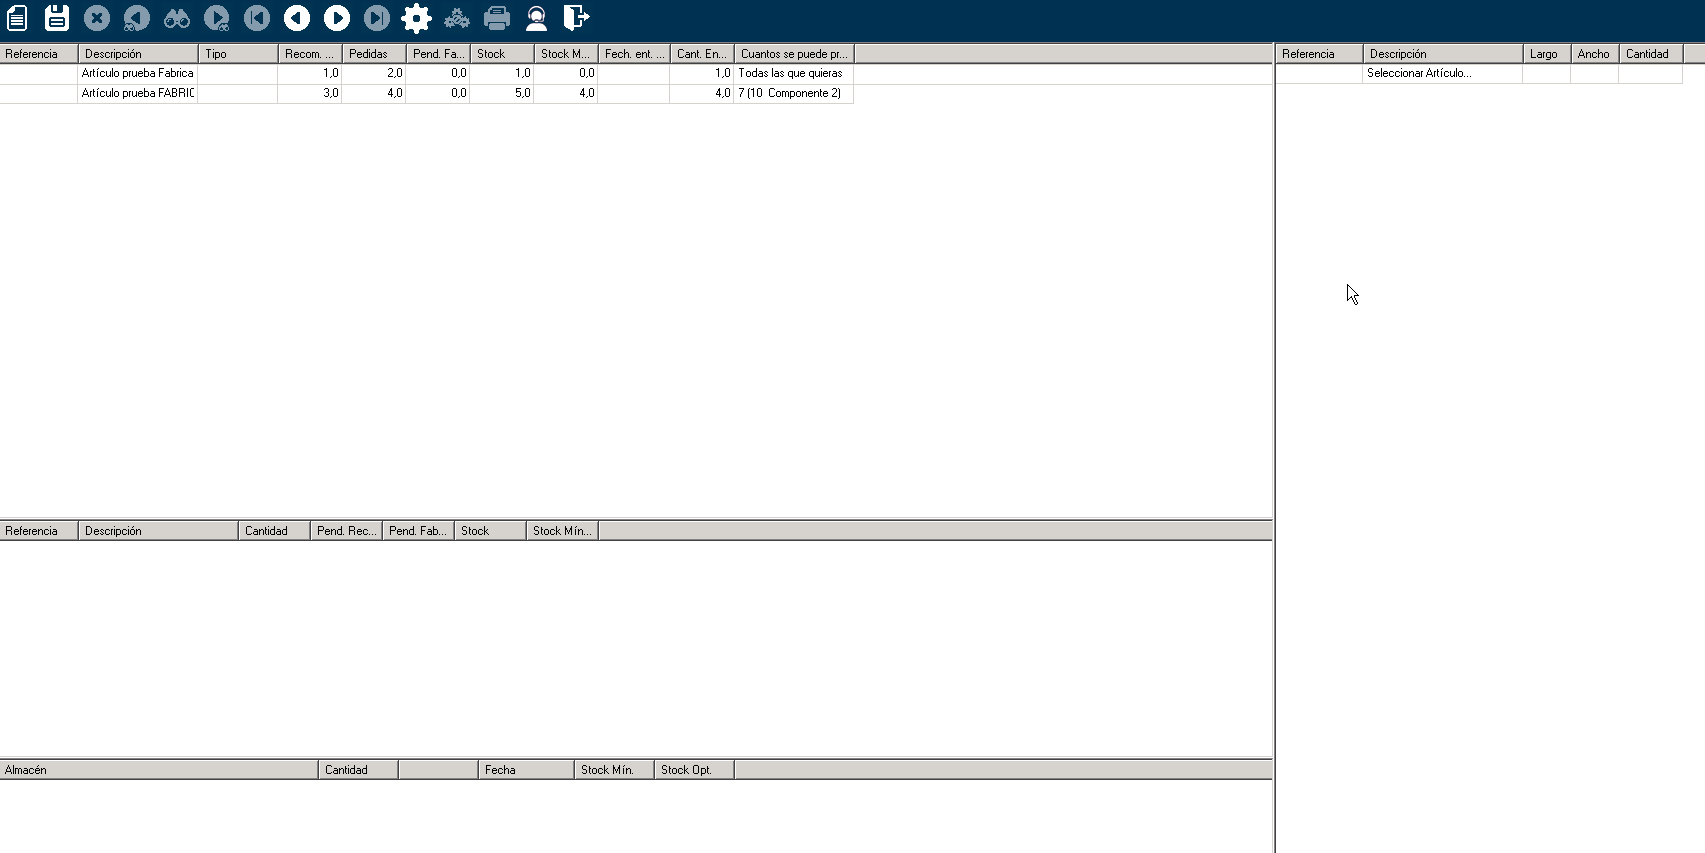This screenshot has height=853, width=1705.
Task: Open the support headset icon
Action: tap(537, 18)
